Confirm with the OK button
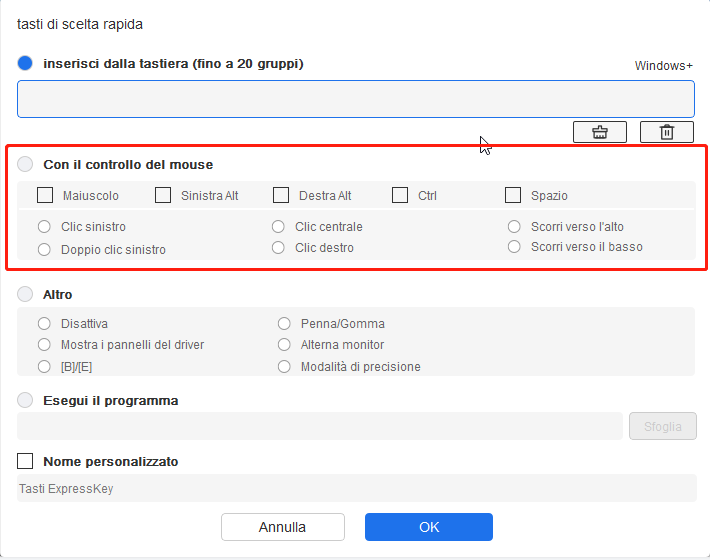 coord(429,527)
